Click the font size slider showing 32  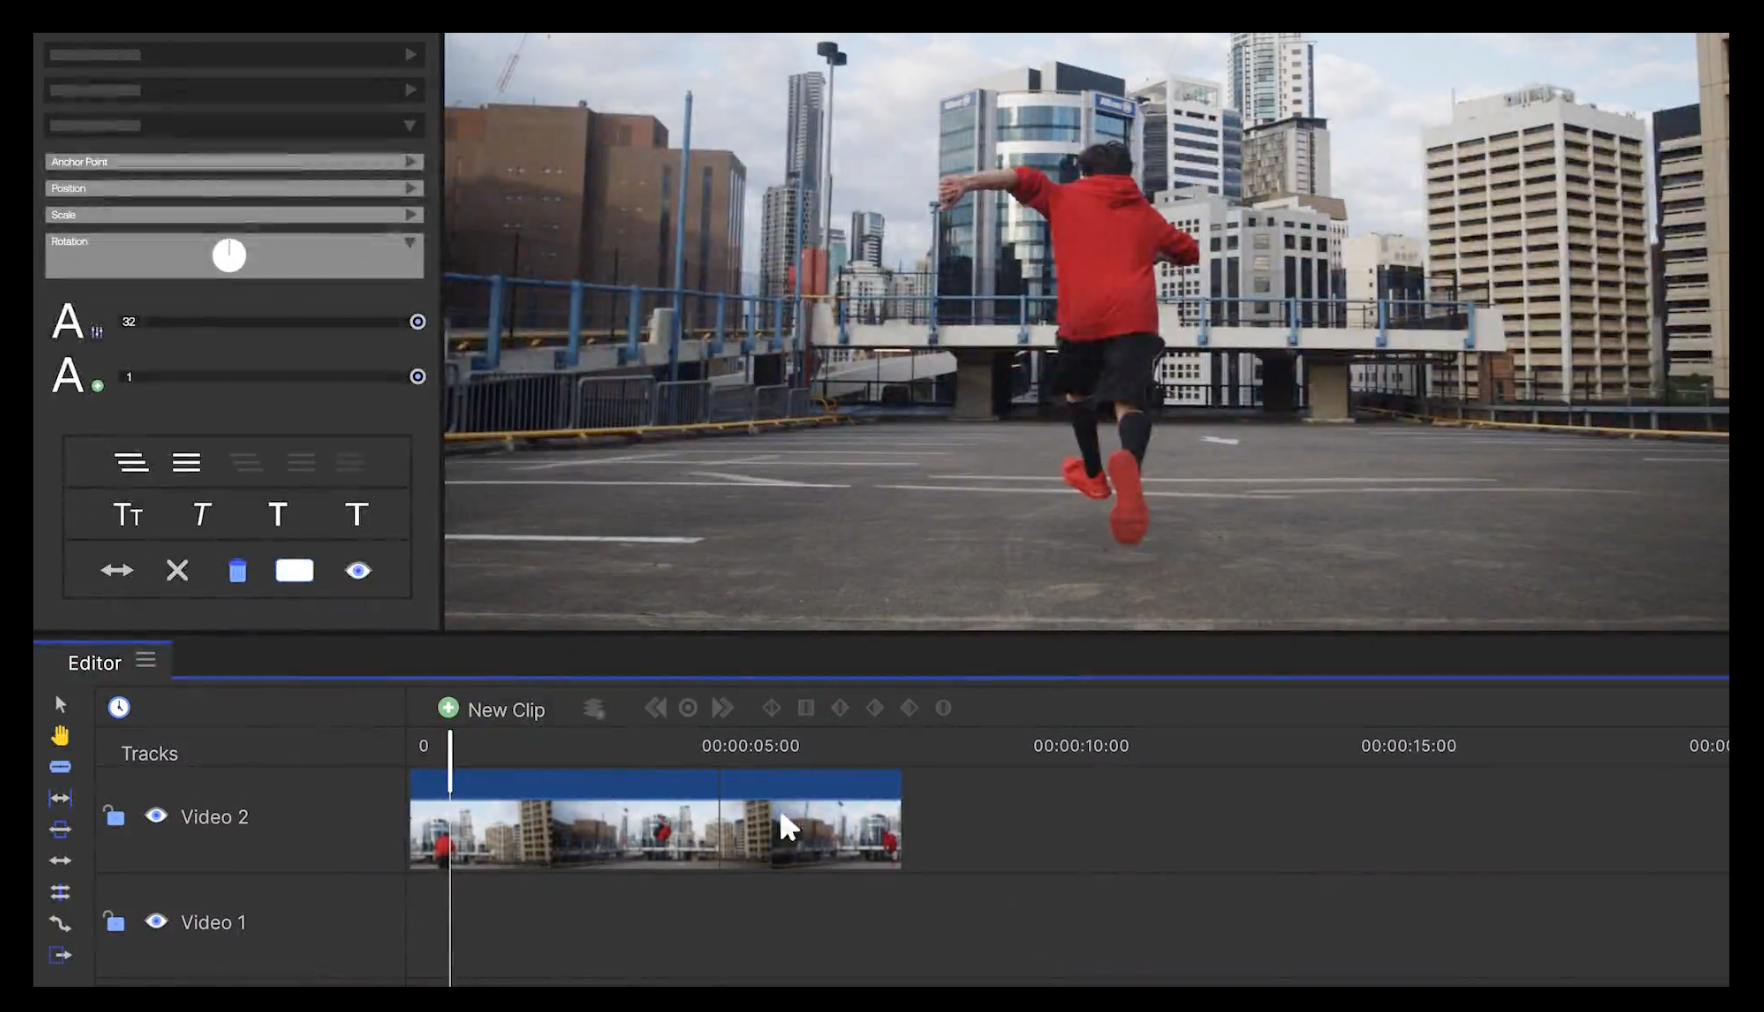(x=270, y=322)
